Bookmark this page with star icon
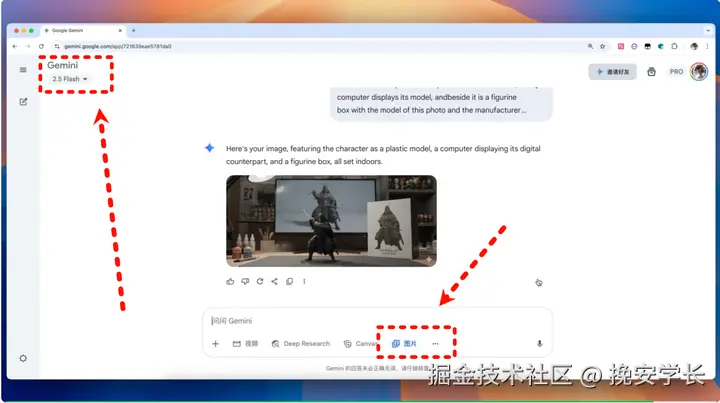 (x=602, y=46)
